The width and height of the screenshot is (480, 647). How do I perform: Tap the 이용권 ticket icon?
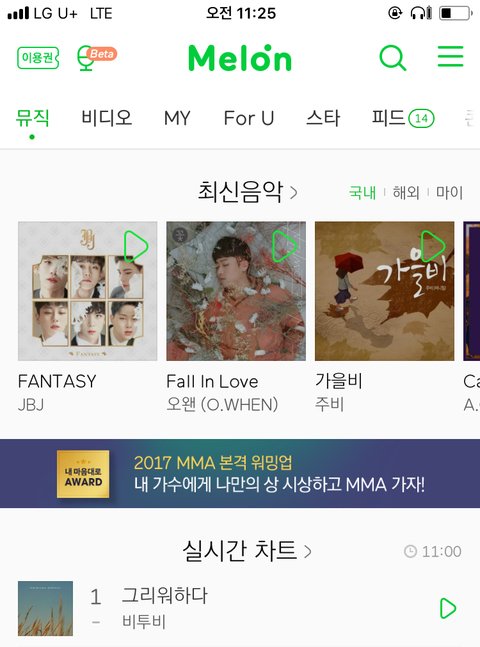[x=38, y=57]
